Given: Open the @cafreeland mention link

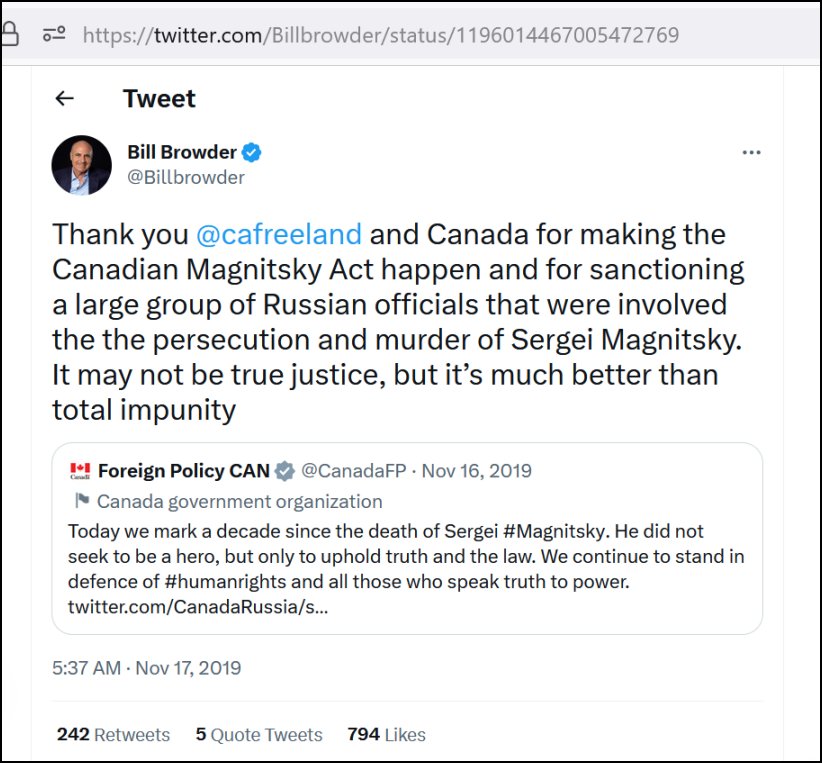Looking at the screenshot, I should click(278, 234).
